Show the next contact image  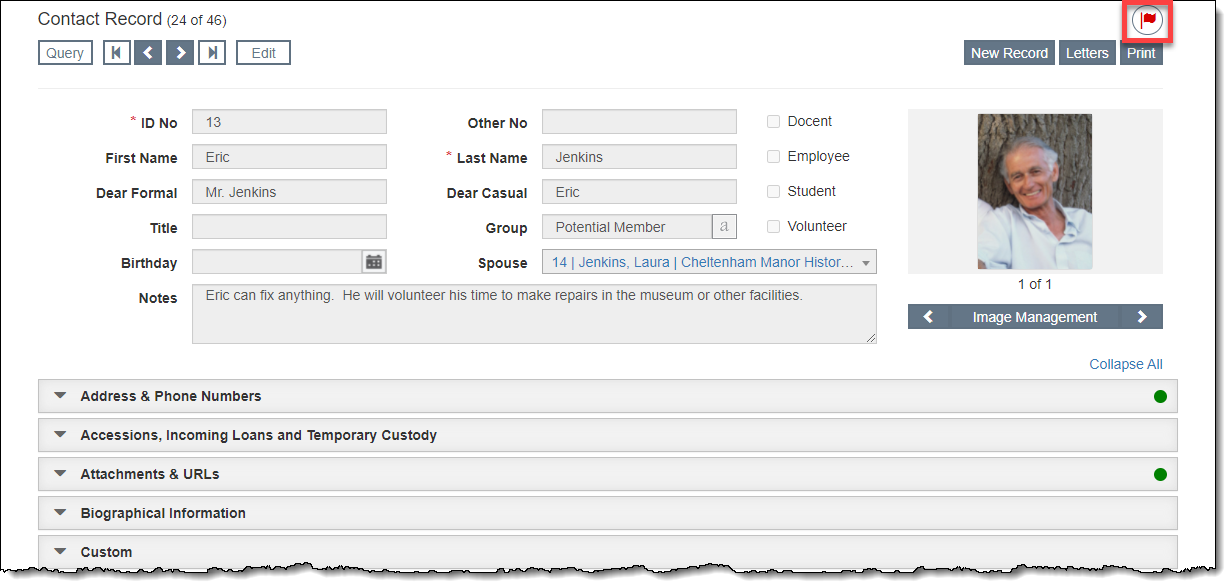tap(1142, 317)
